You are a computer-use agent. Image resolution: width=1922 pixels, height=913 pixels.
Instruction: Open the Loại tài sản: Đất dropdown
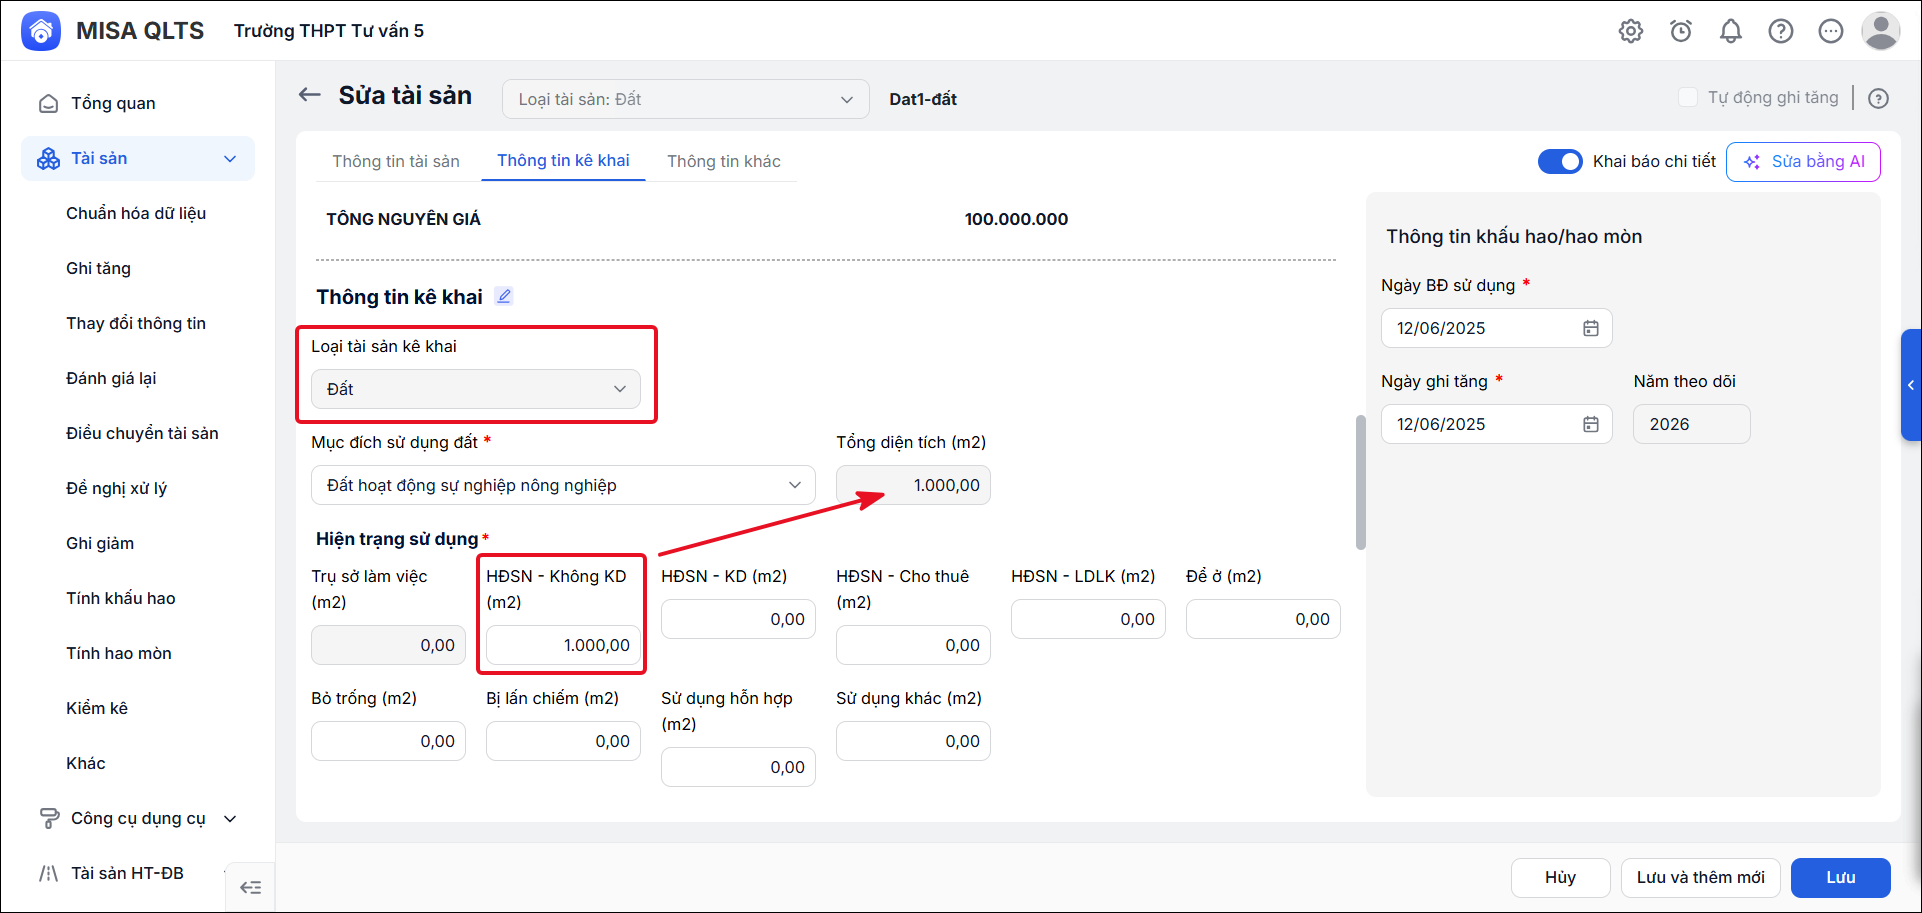(686, 99)
